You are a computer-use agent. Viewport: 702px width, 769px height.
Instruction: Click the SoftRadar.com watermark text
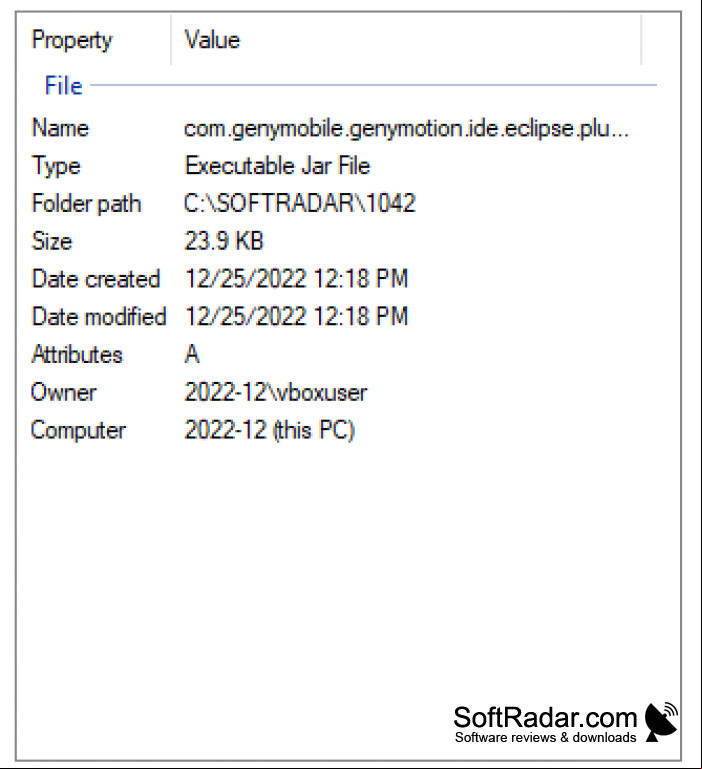pyautogui.click(x=545, y=718)
